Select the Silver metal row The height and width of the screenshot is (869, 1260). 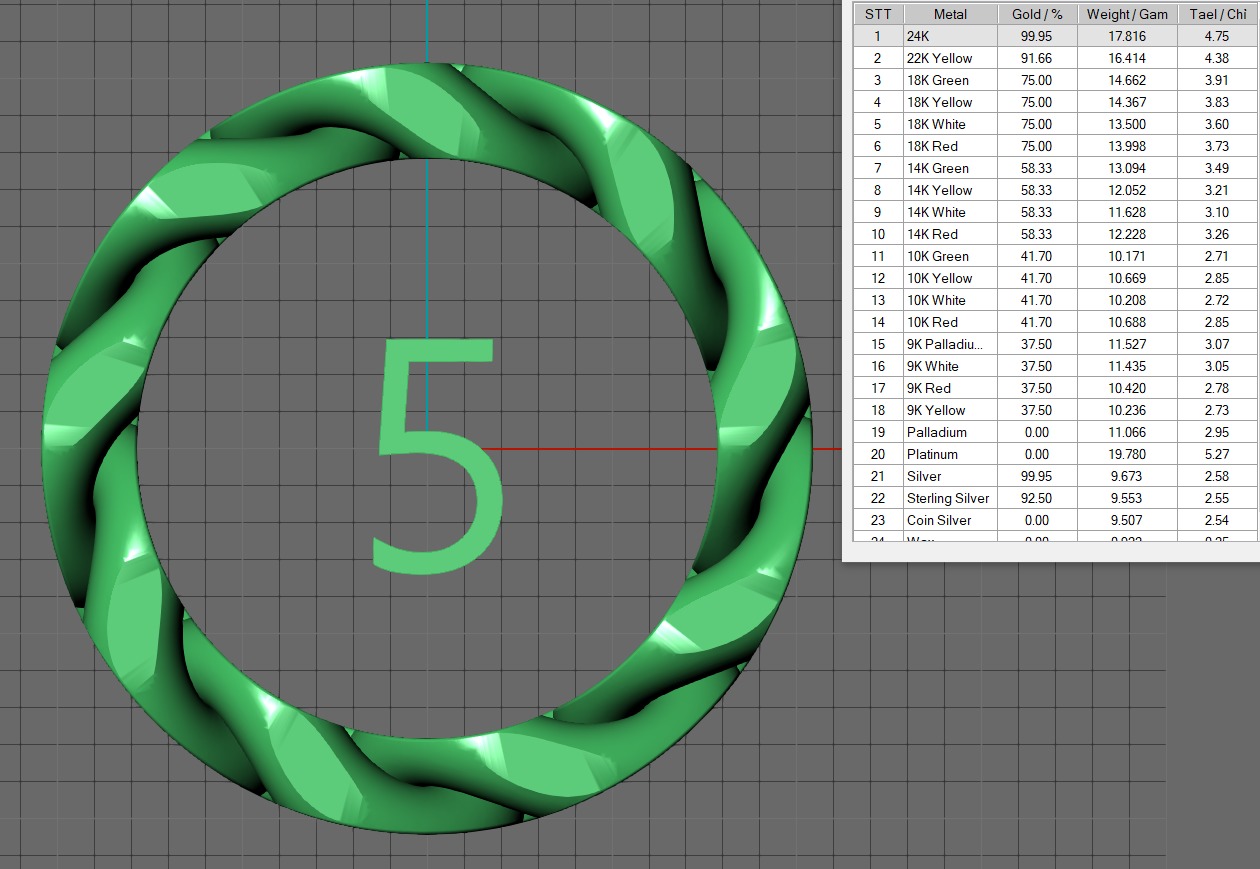pyautogui.click(x=1055, y=476)
